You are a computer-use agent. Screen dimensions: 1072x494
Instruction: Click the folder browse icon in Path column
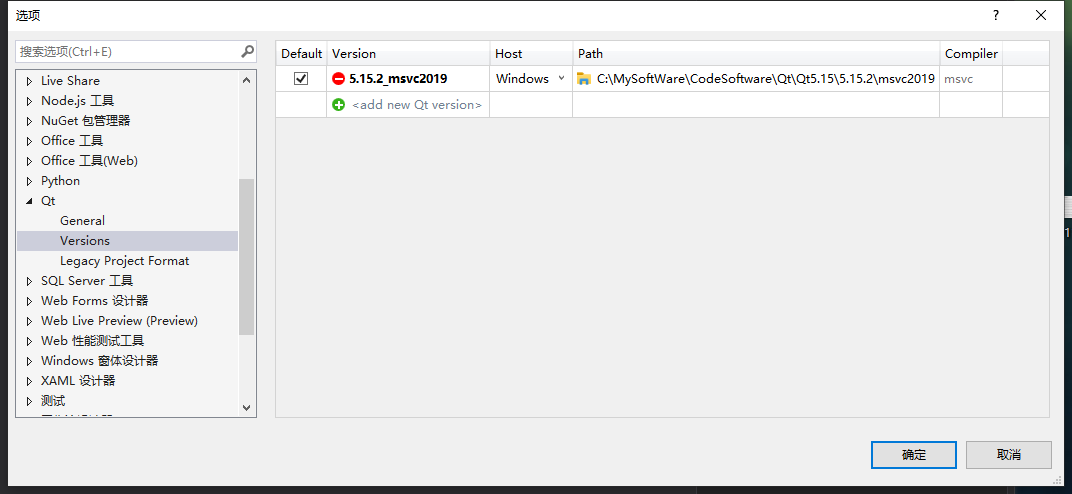point(584,79)
